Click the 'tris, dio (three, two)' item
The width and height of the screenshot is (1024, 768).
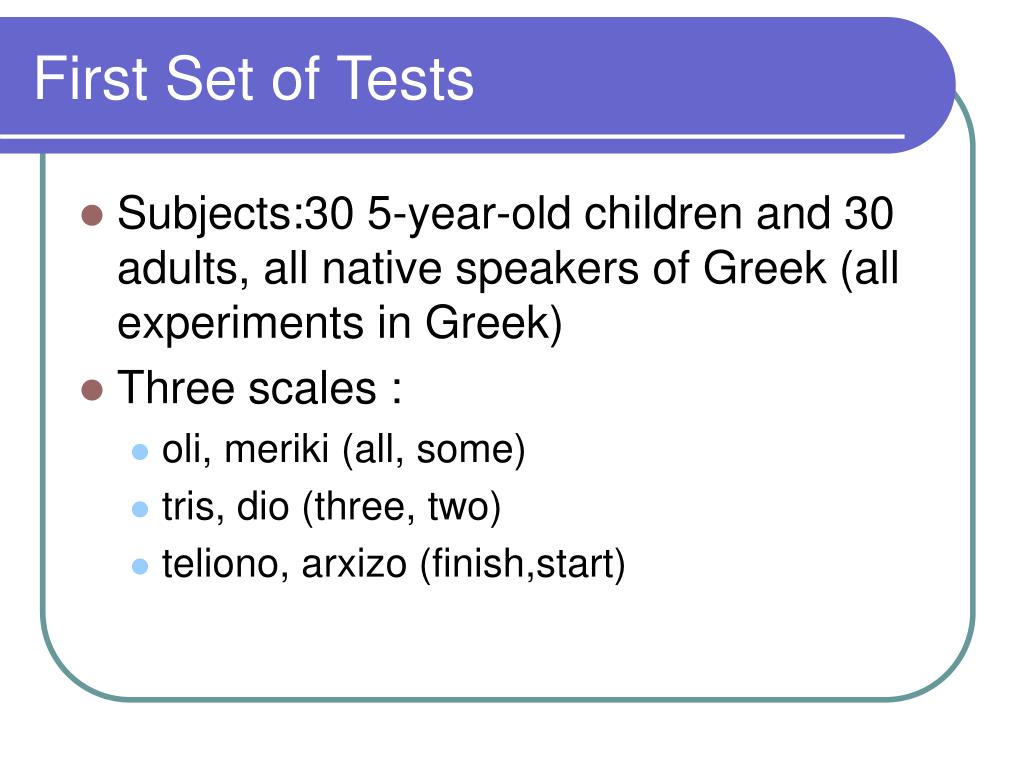click(x=332, y=507)
